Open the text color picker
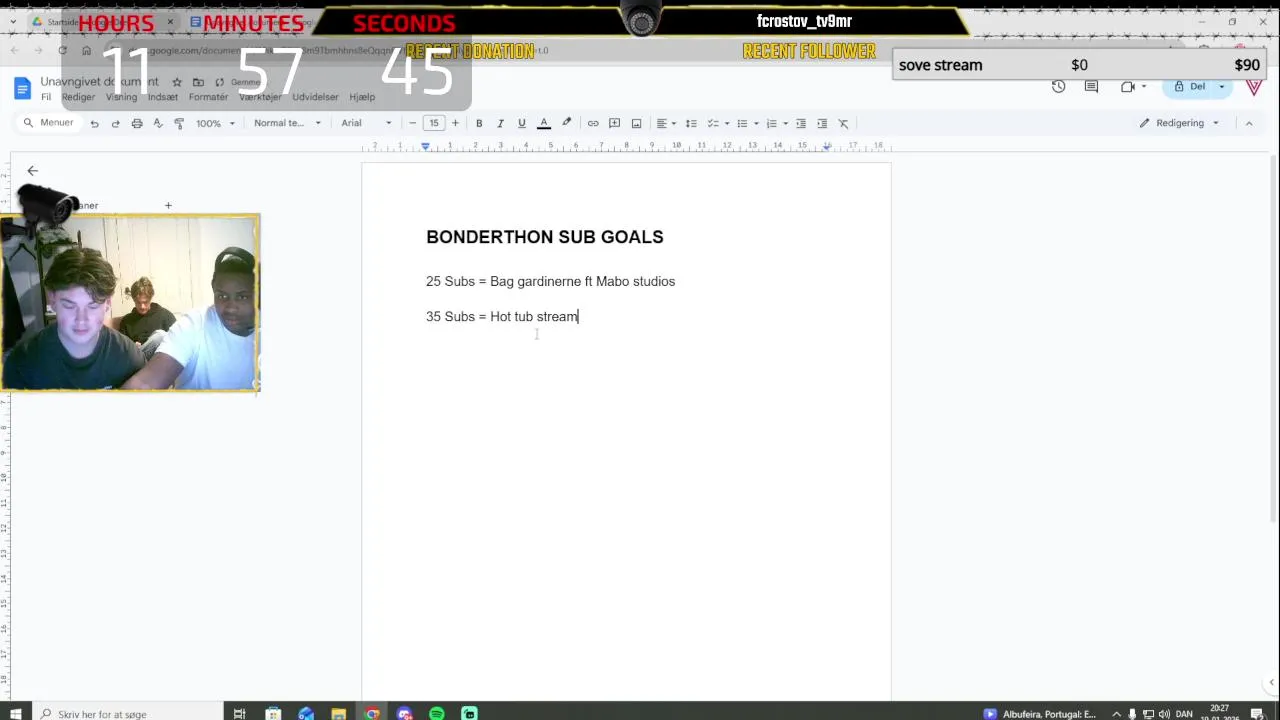The height and width of the screenshot is (720, 1280). point(544,123)
